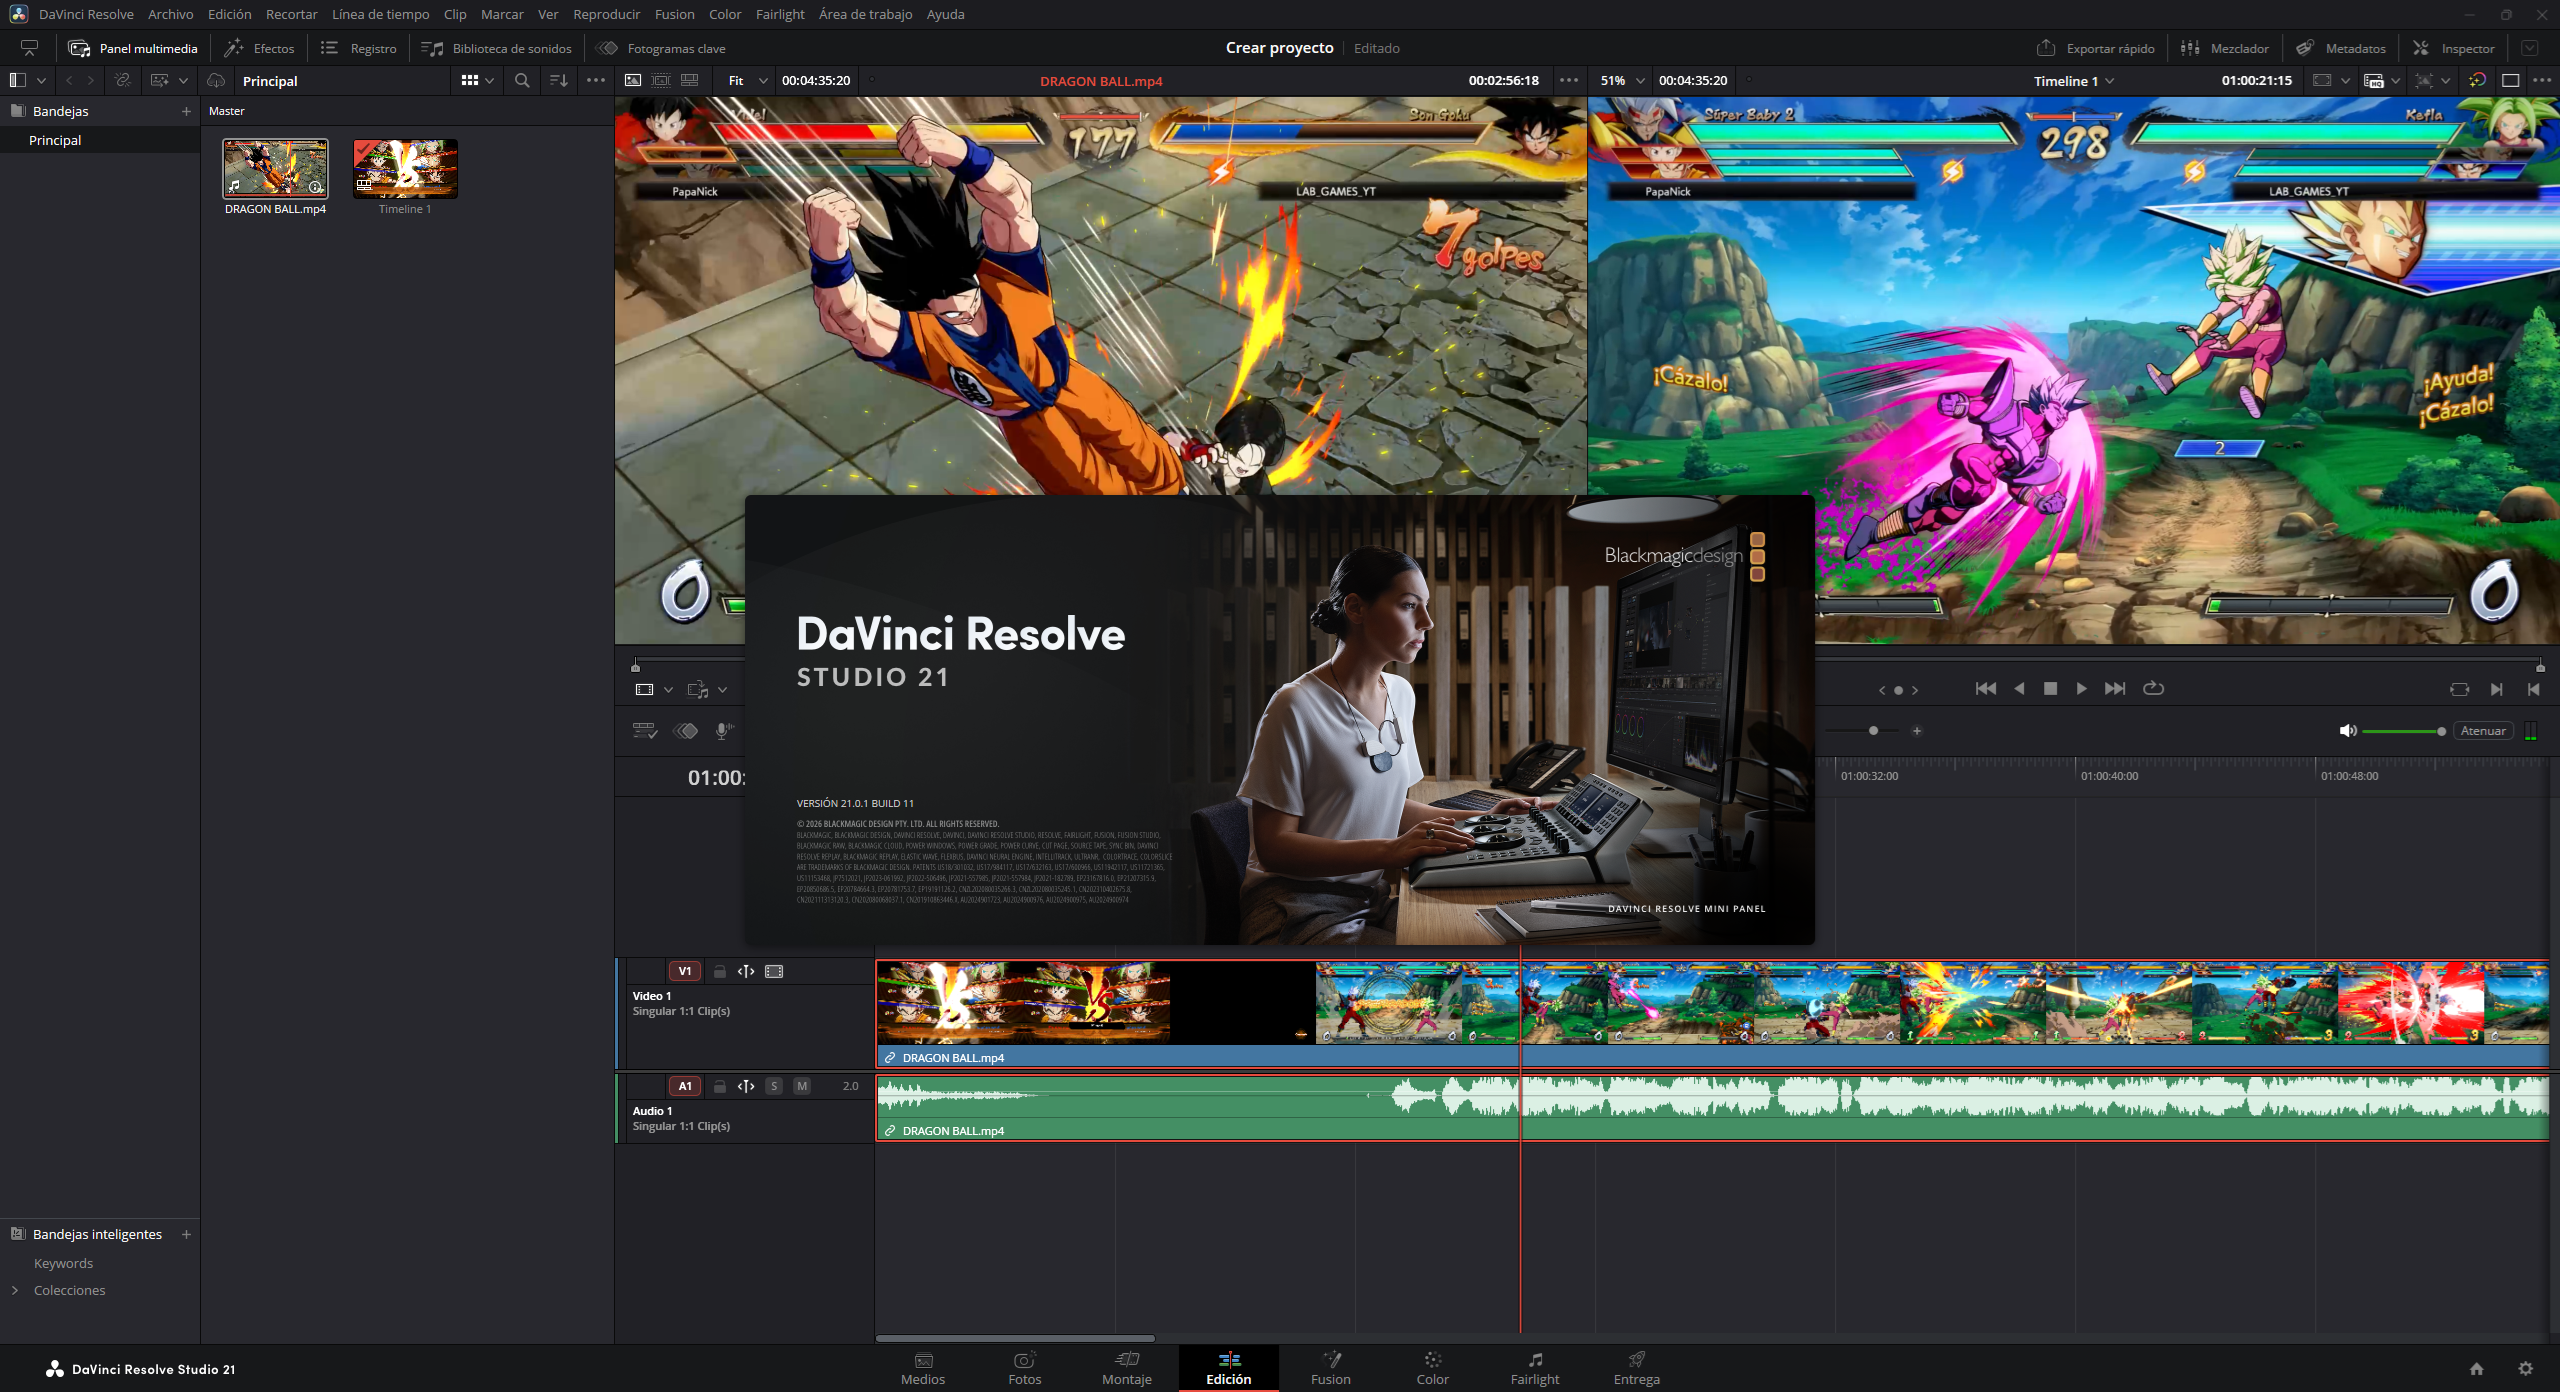This screenshot has width=2560, height=1392.
Task: Open the timeline viewer 51% zoom dropdown
Action: tap(1622, 81)
